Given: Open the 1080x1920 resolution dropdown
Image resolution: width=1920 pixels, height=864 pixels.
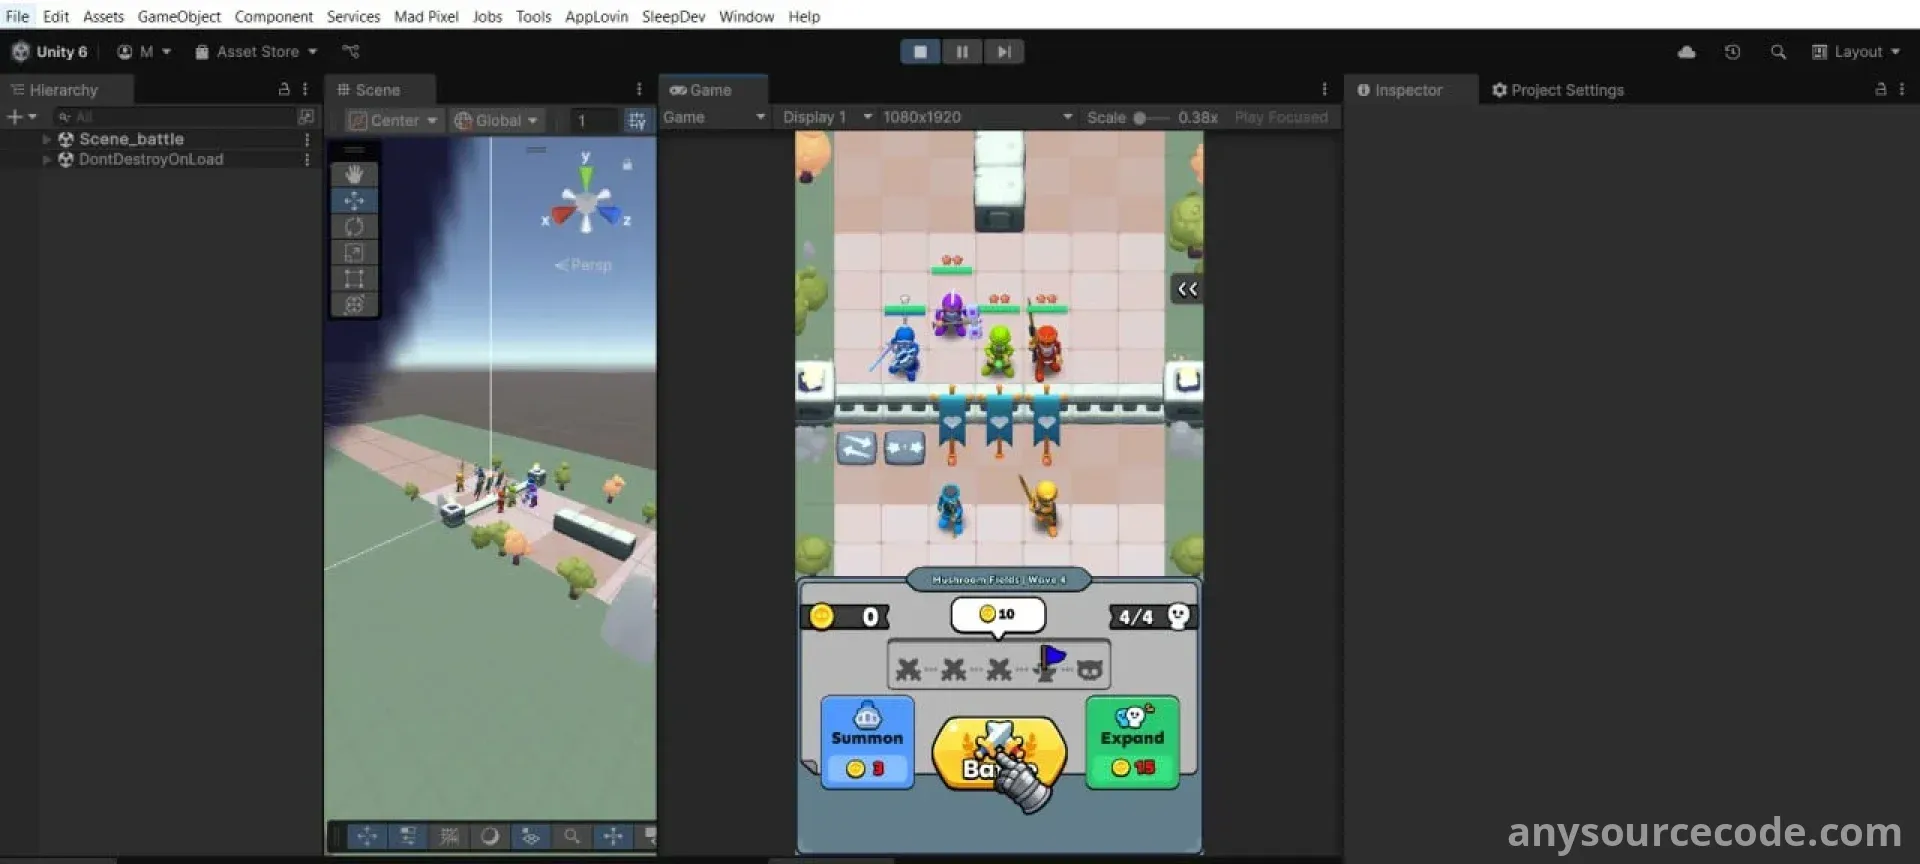Looking at the screenshot, I should 976,117.
